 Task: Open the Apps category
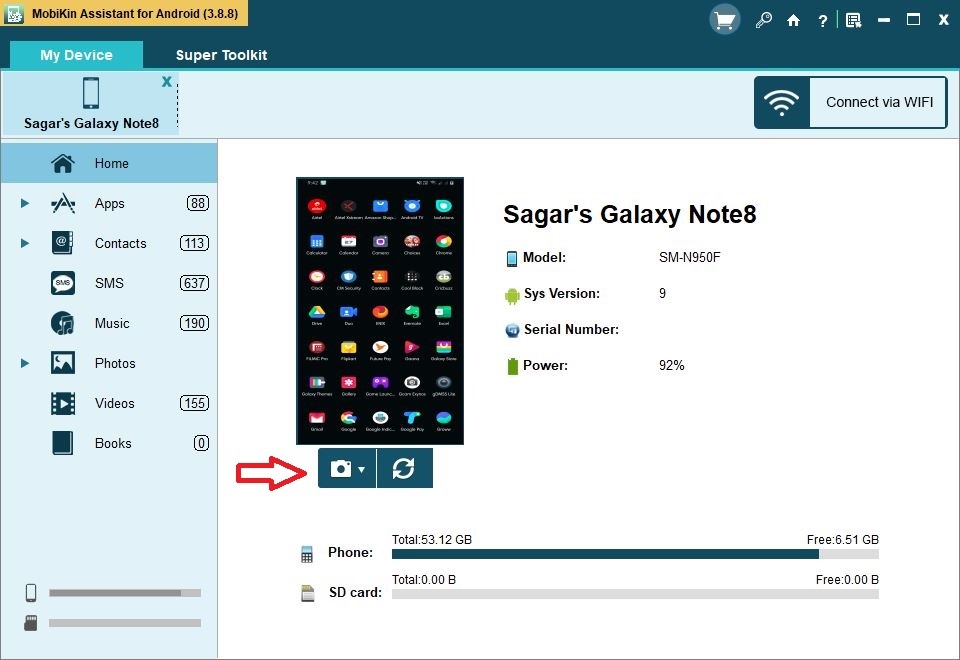pos(109,203)
